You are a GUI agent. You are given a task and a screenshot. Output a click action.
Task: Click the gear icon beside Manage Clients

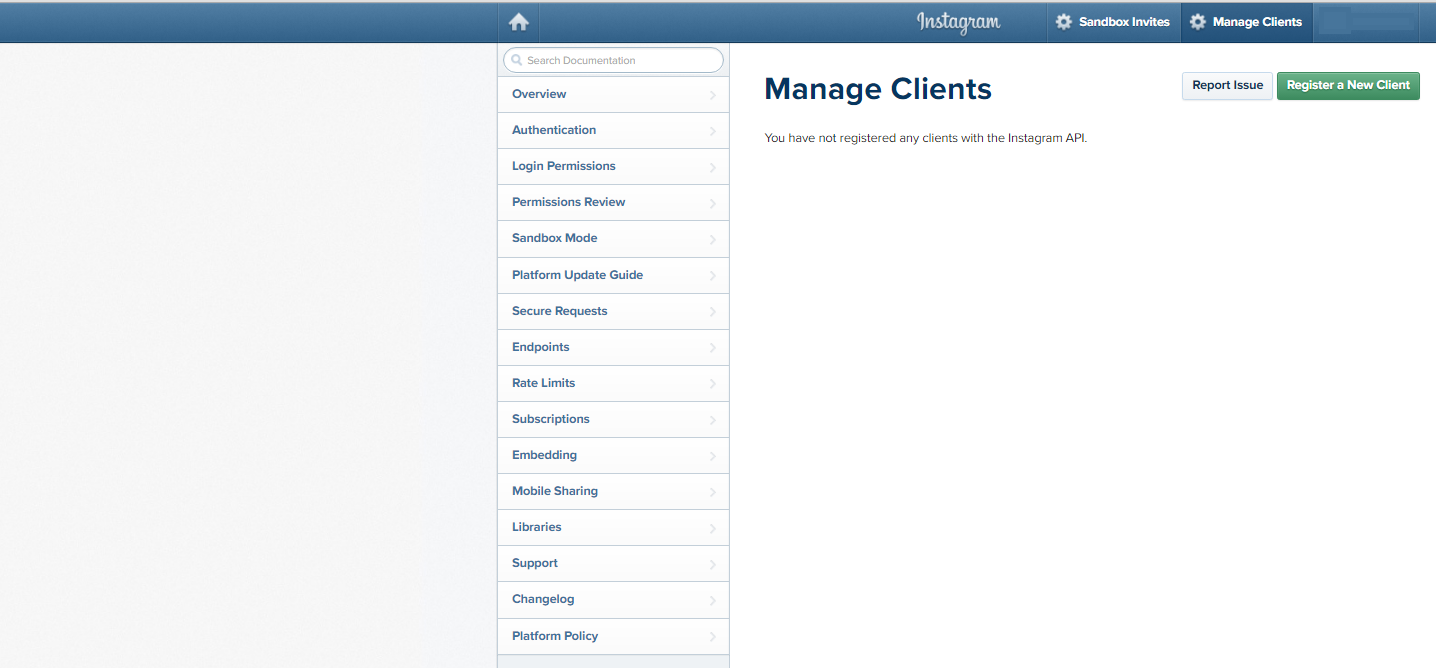click(1198, 22)
